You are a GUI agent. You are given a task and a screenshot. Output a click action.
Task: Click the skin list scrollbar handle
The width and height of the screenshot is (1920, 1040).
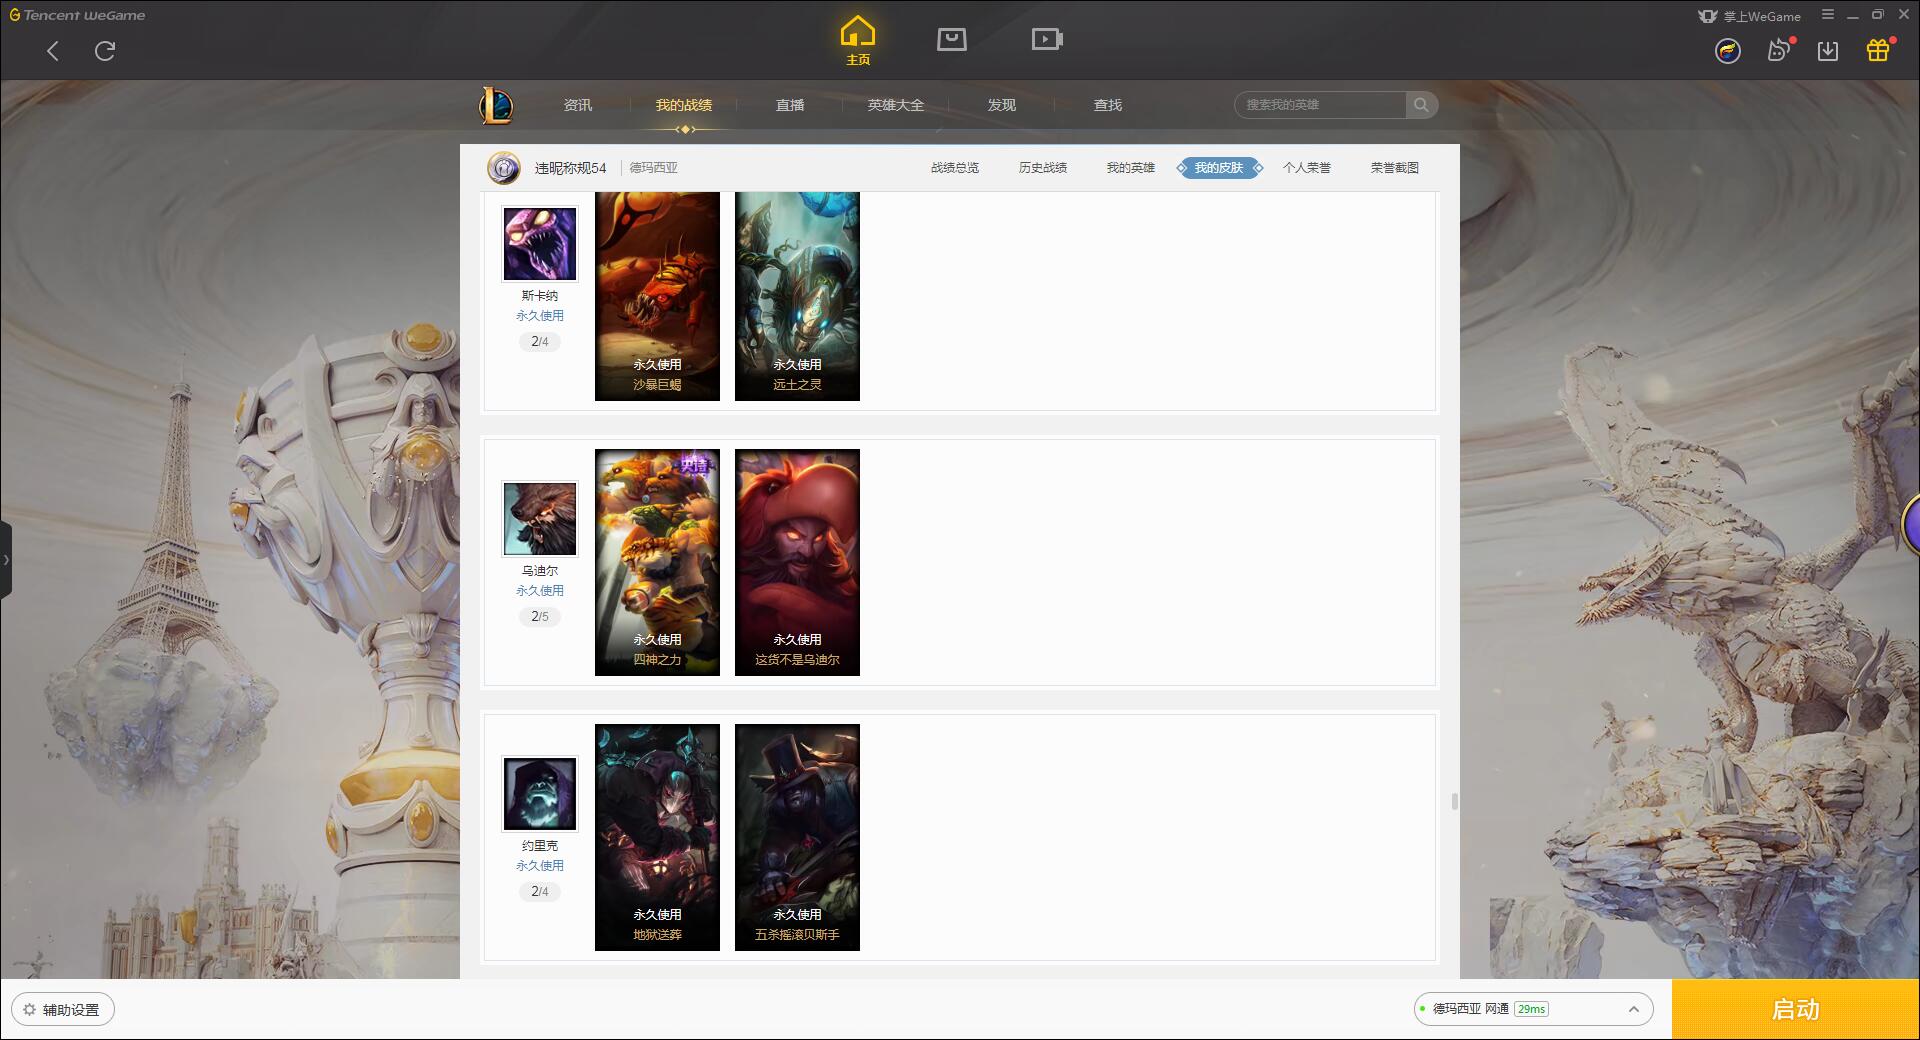pos(1454,801)
